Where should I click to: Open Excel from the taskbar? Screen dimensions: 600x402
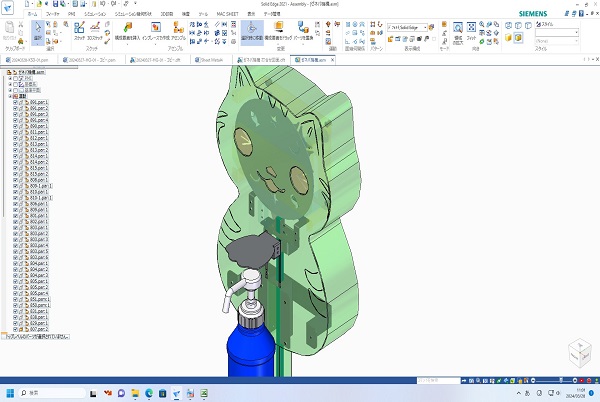204,393
